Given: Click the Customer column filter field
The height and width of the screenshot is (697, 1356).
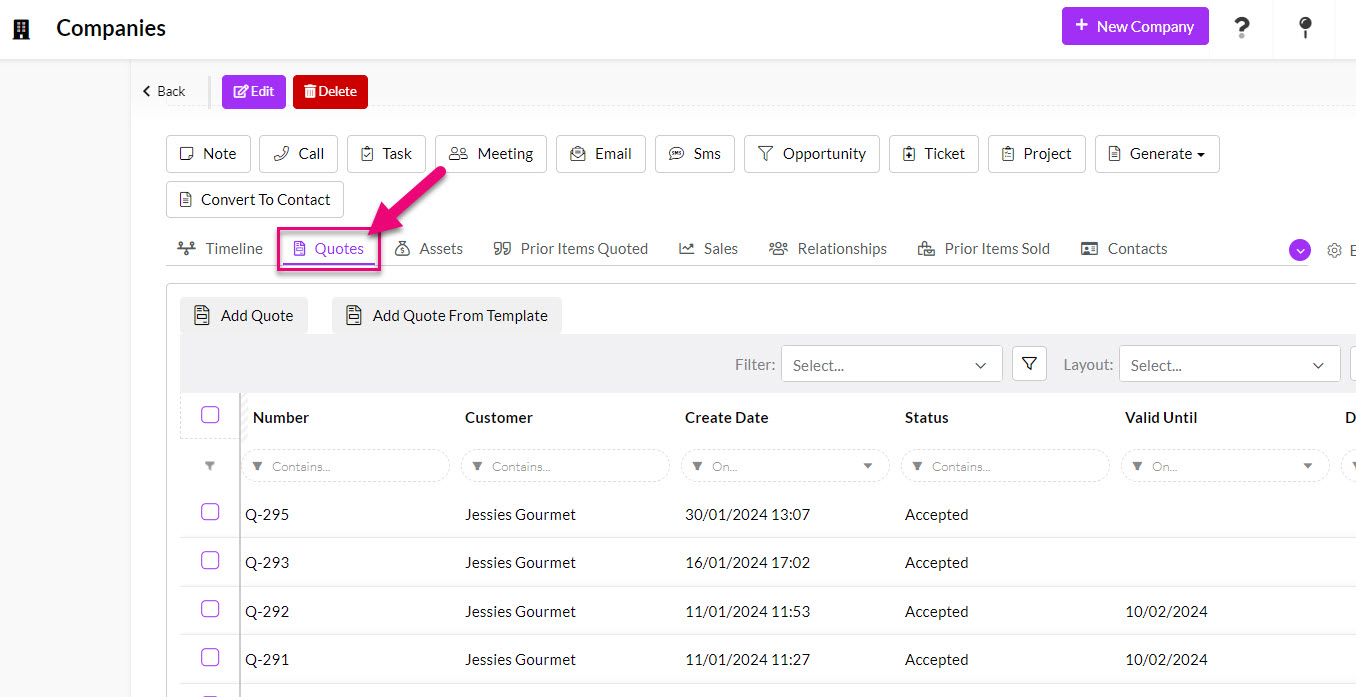Looking at the screenshot, I should 565,466.
